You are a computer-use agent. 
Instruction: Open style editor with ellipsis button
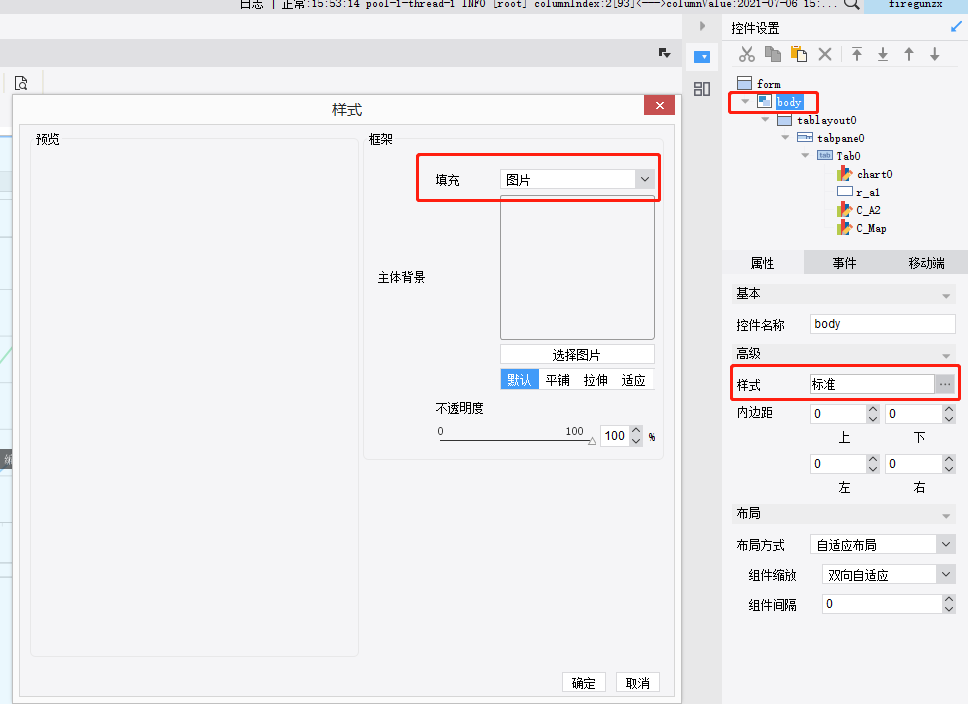[x=945, y=384]
